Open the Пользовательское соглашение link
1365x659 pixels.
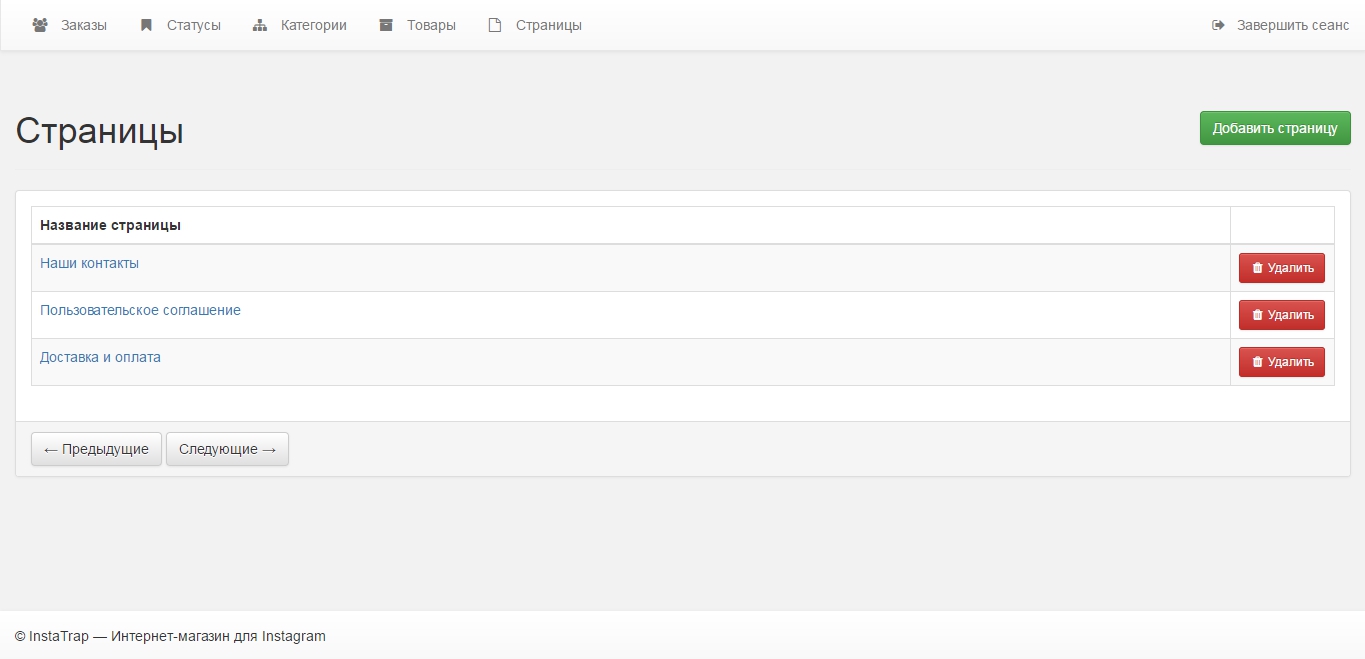tap(140, 310)
